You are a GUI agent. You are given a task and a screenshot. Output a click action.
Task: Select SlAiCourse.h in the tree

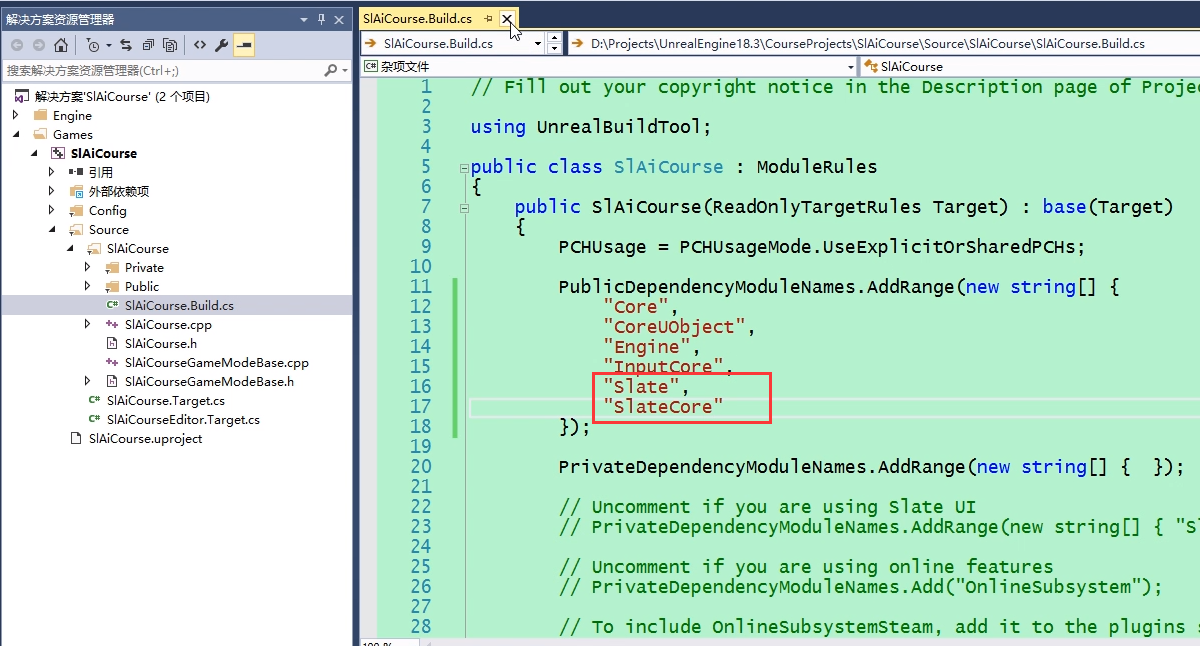pyautogui.click(x=161, y=343)
